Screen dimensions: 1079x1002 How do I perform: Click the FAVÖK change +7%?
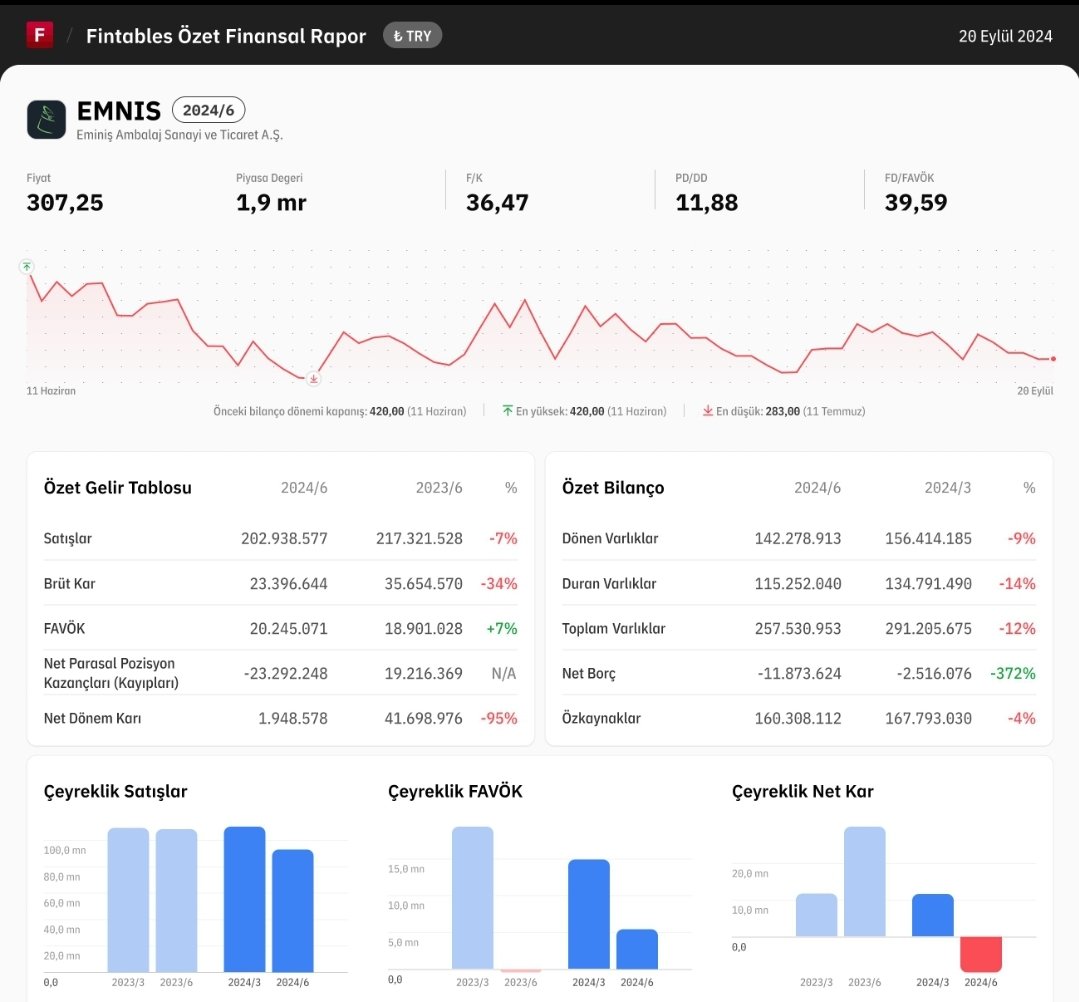click(502, 628)
